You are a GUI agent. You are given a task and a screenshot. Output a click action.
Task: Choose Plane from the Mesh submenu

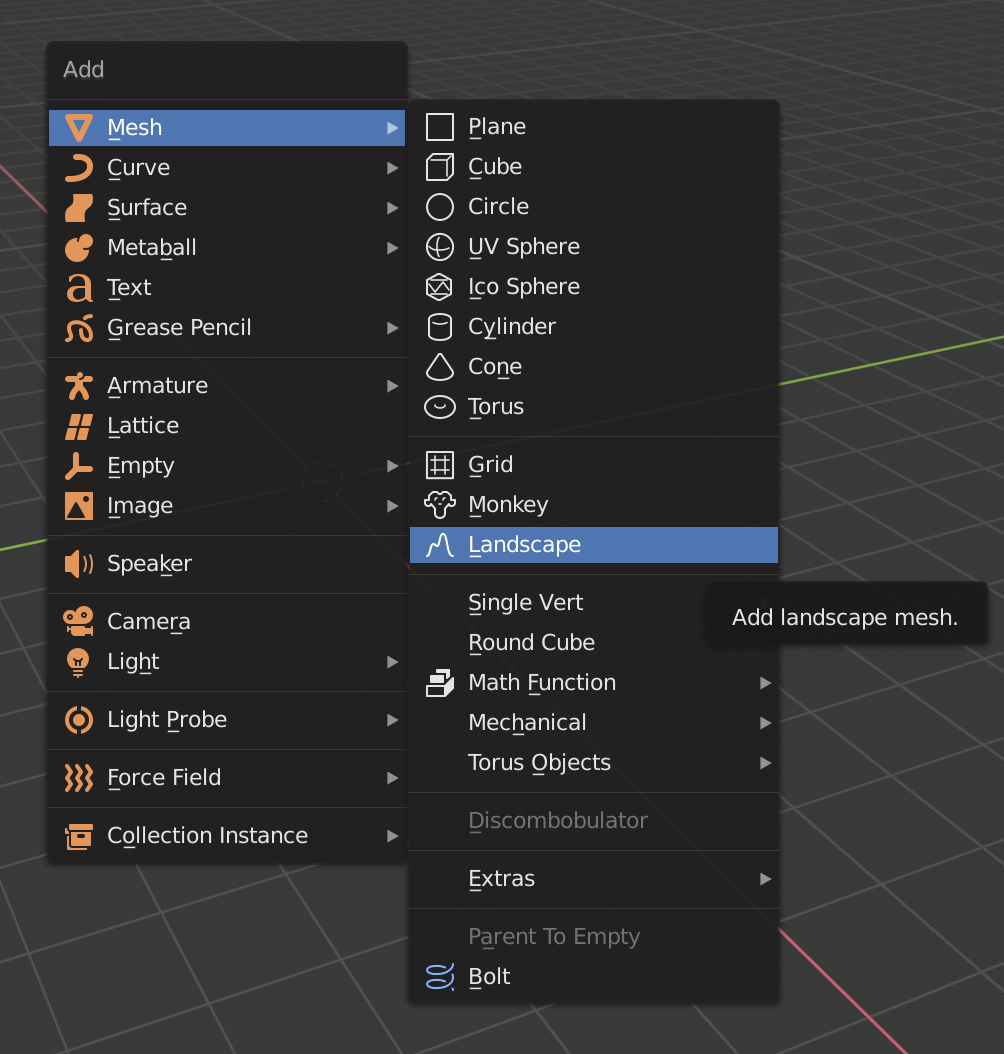(x=497, y=126)
